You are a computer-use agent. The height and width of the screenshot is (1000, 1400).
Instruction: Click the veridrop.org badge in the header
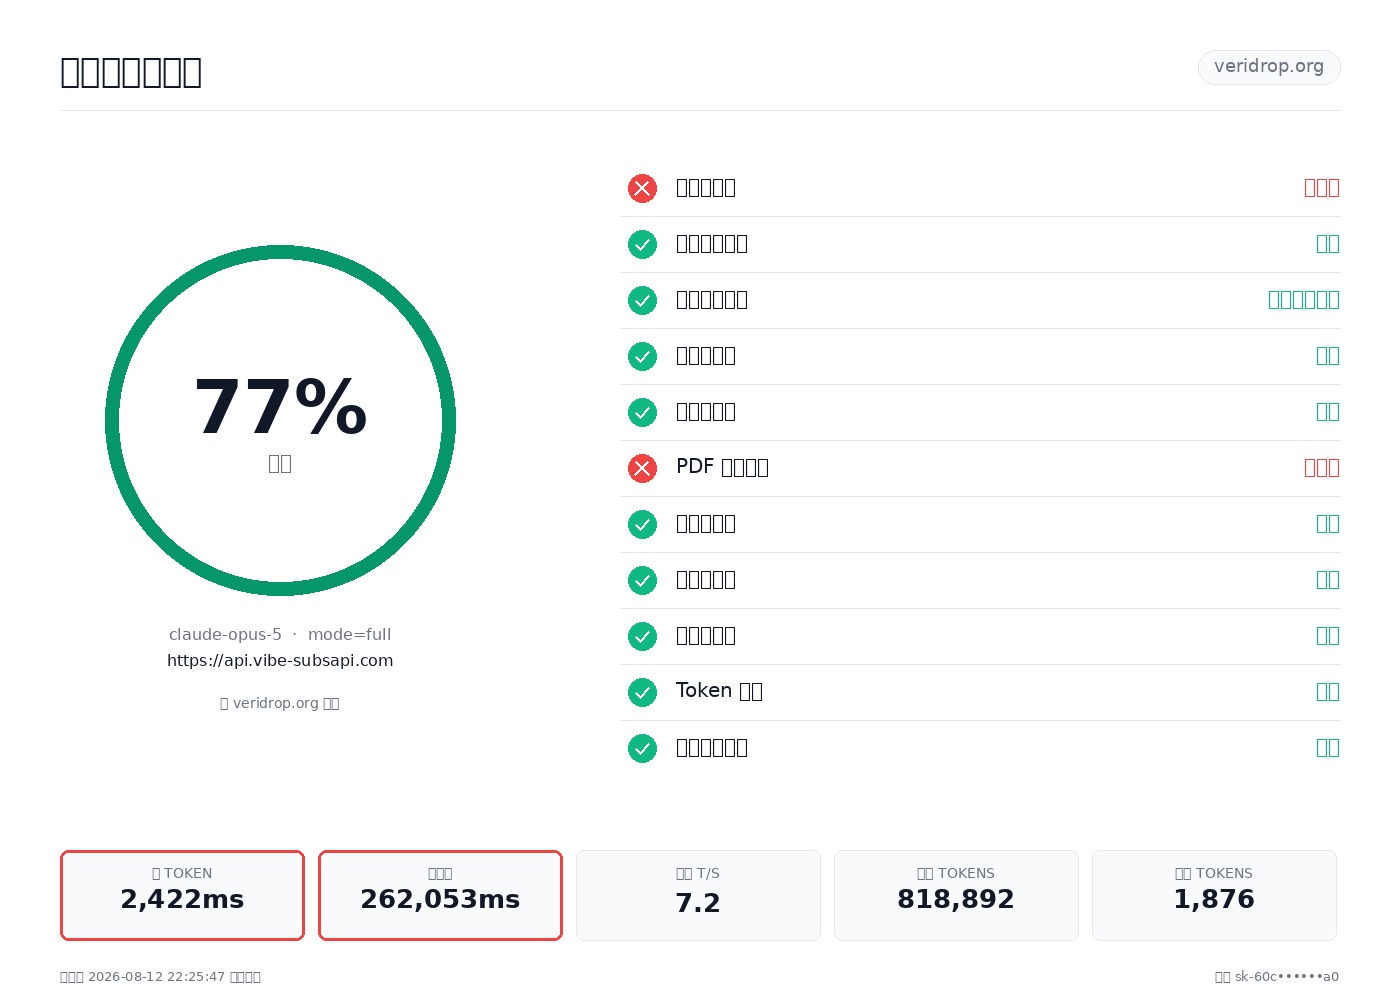tap(1269, 67)
